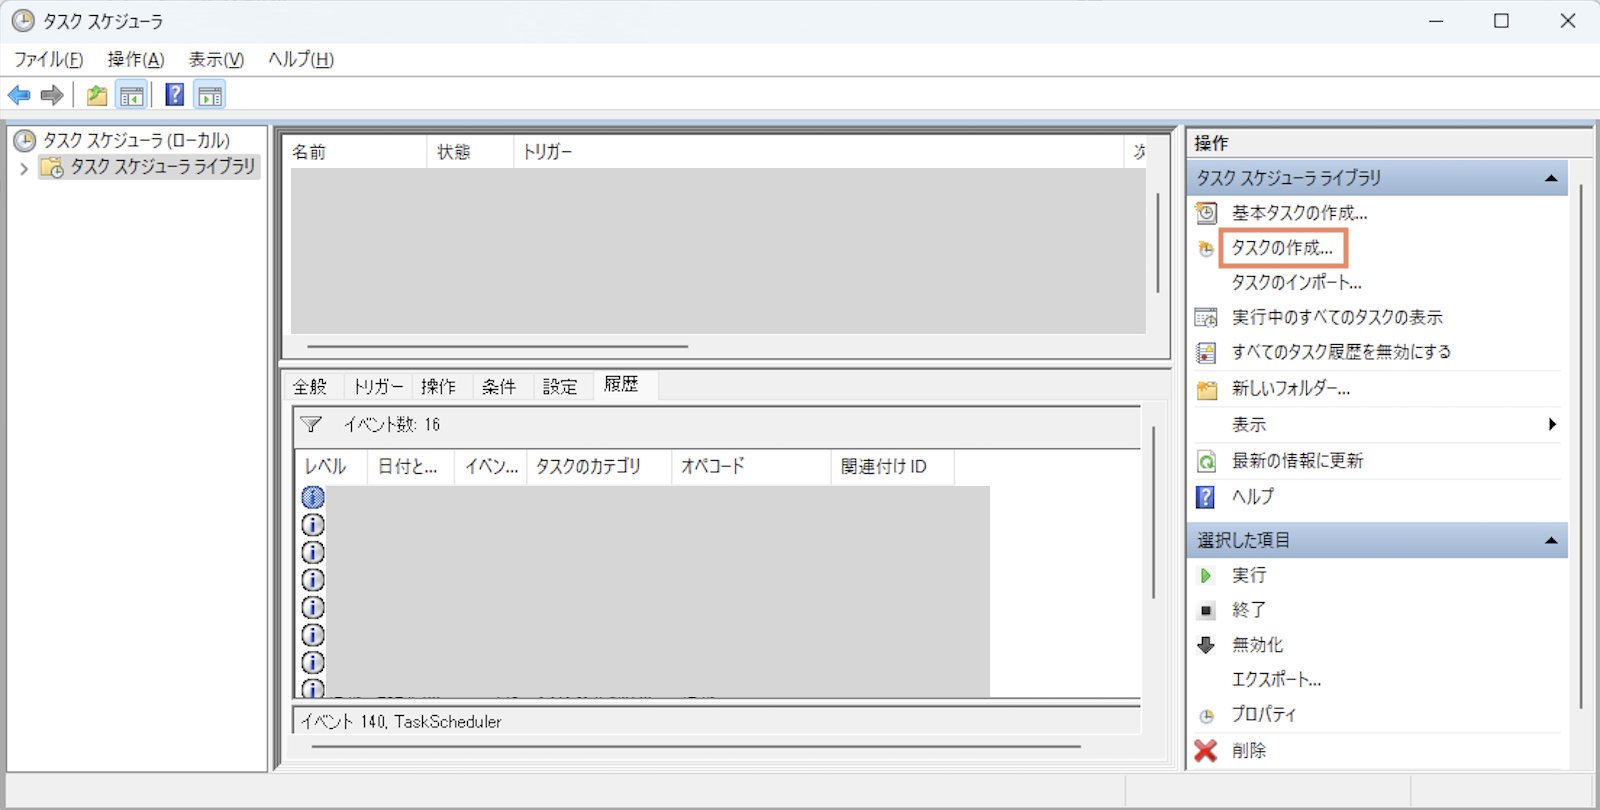Sort history by 関連付け ID column
The height and width of the screenshot is (810, 1600).
coord(892,467)
